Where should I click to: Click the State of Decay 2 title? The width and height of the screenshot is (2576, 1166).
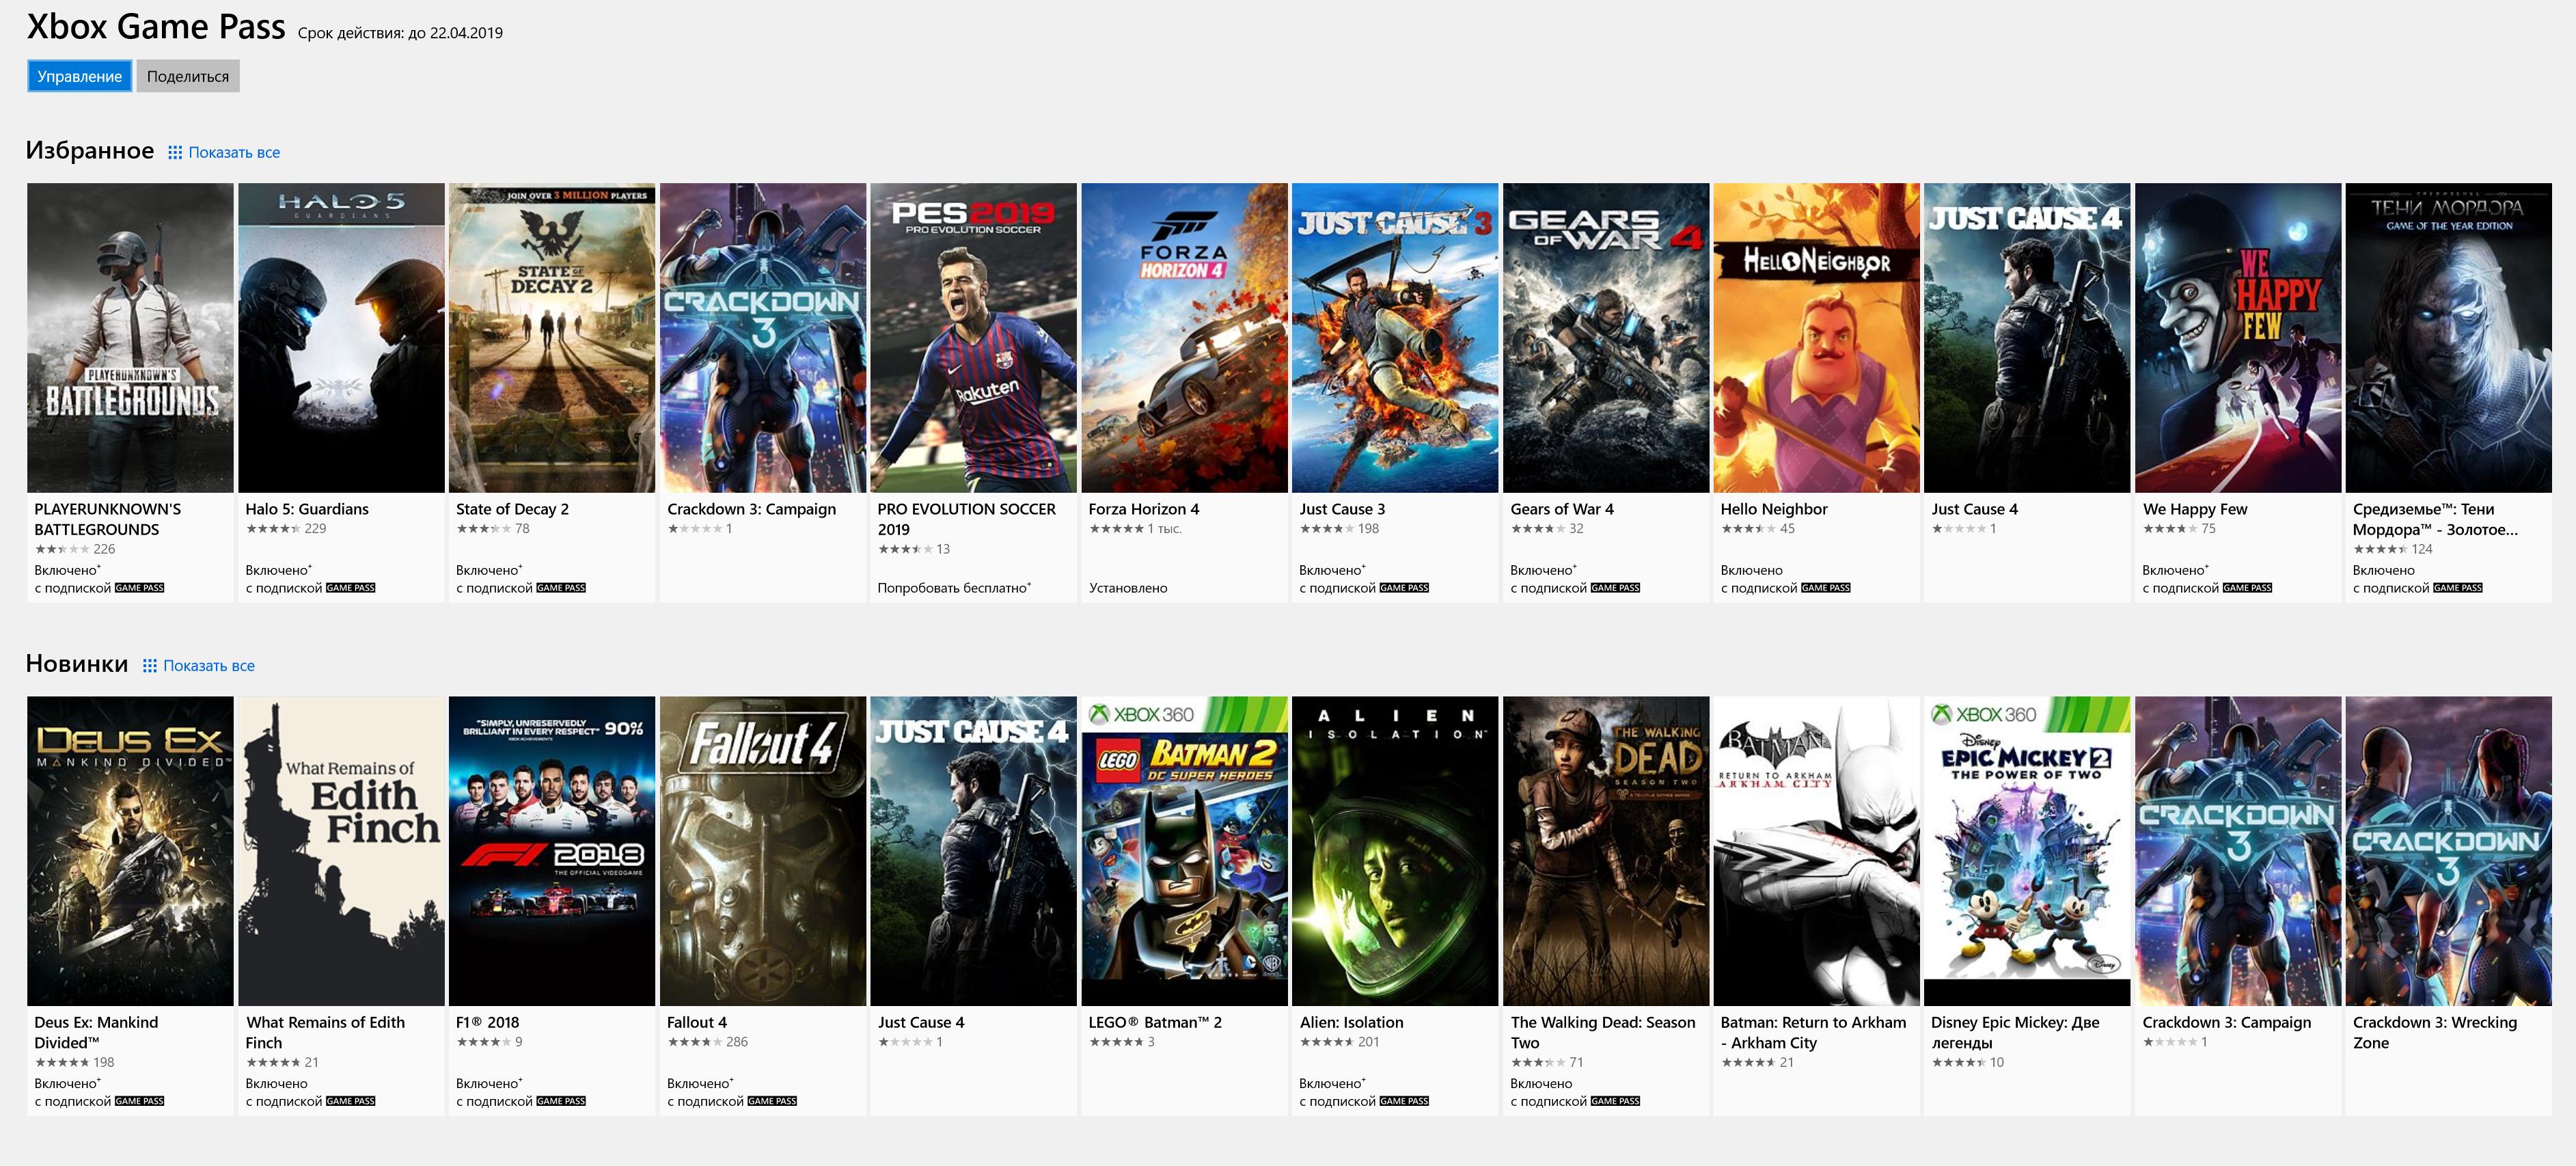pyautogui.click(x=512, y=509)
